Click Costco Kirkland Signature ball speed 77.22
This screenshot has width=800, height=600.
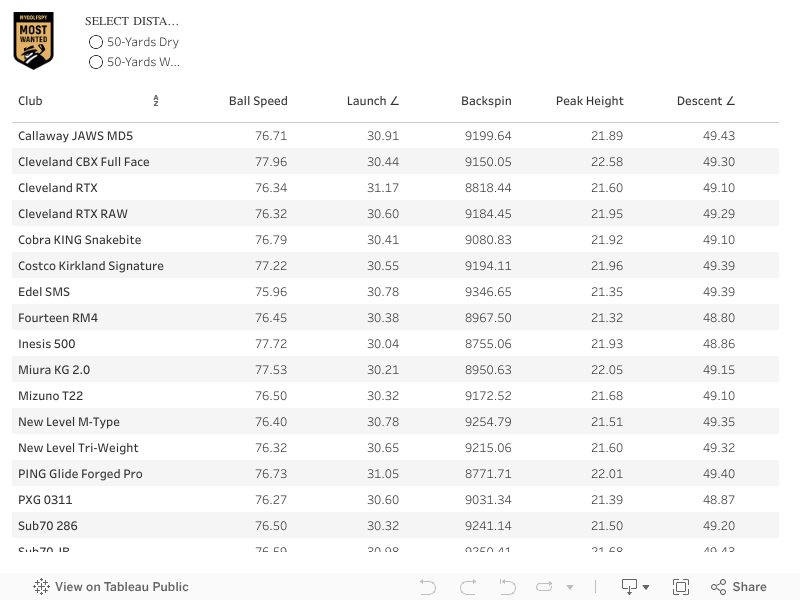pos(271,266)
